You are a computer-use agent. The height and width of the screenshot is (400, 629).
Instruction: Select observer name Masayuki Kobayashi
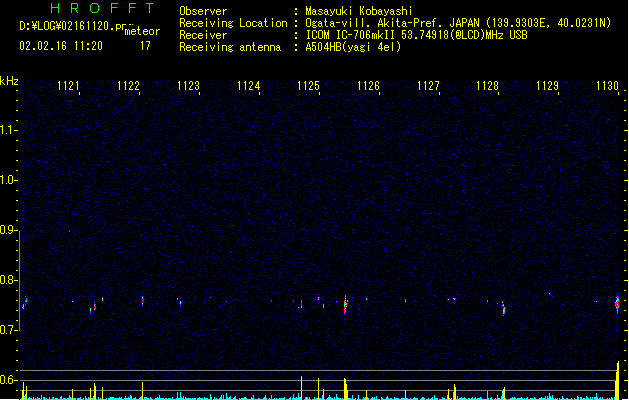coord(359,11)
